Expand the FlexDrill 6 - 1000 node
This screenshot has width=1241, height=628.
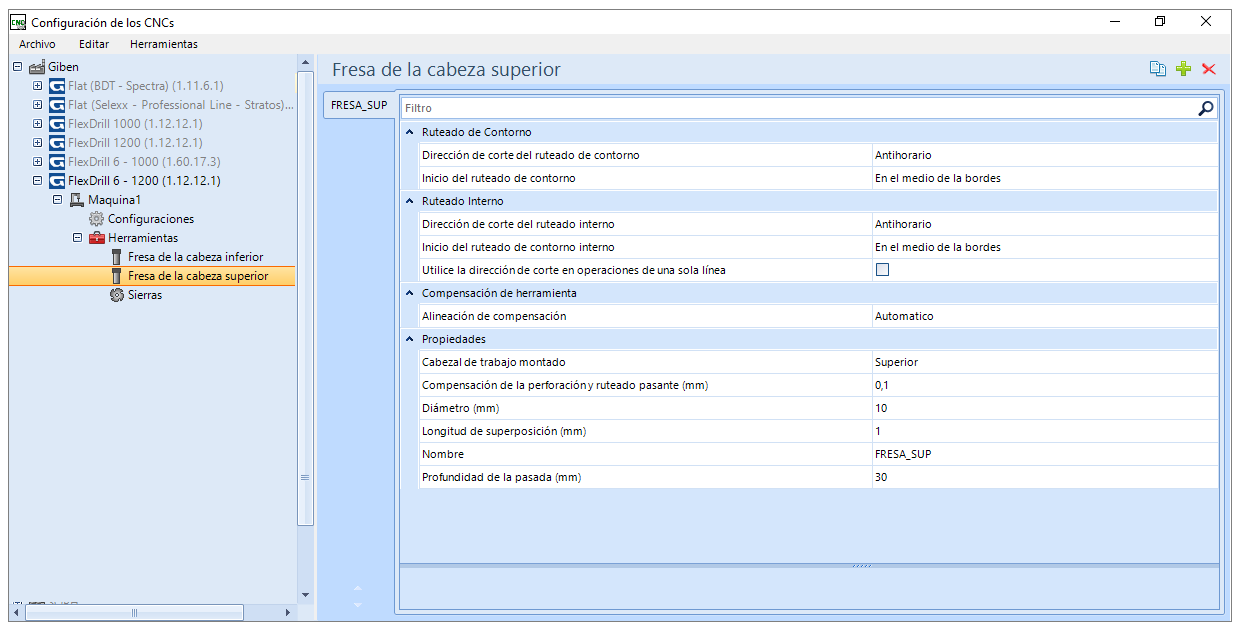[x=37, y=162]
